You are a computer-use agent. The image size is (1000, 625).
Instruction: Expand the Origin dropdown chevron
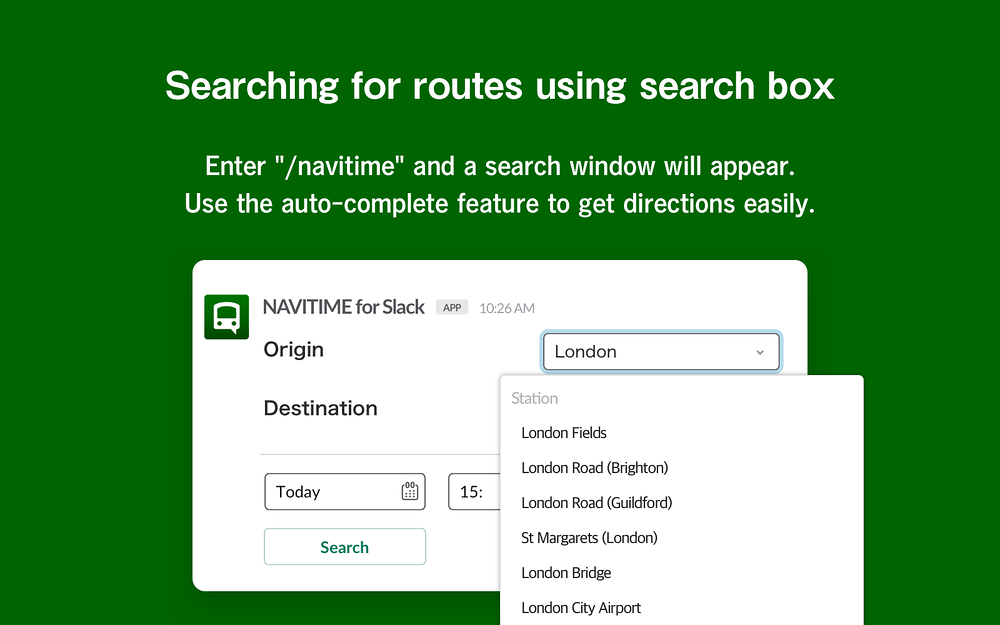click(x=760, y=352)
